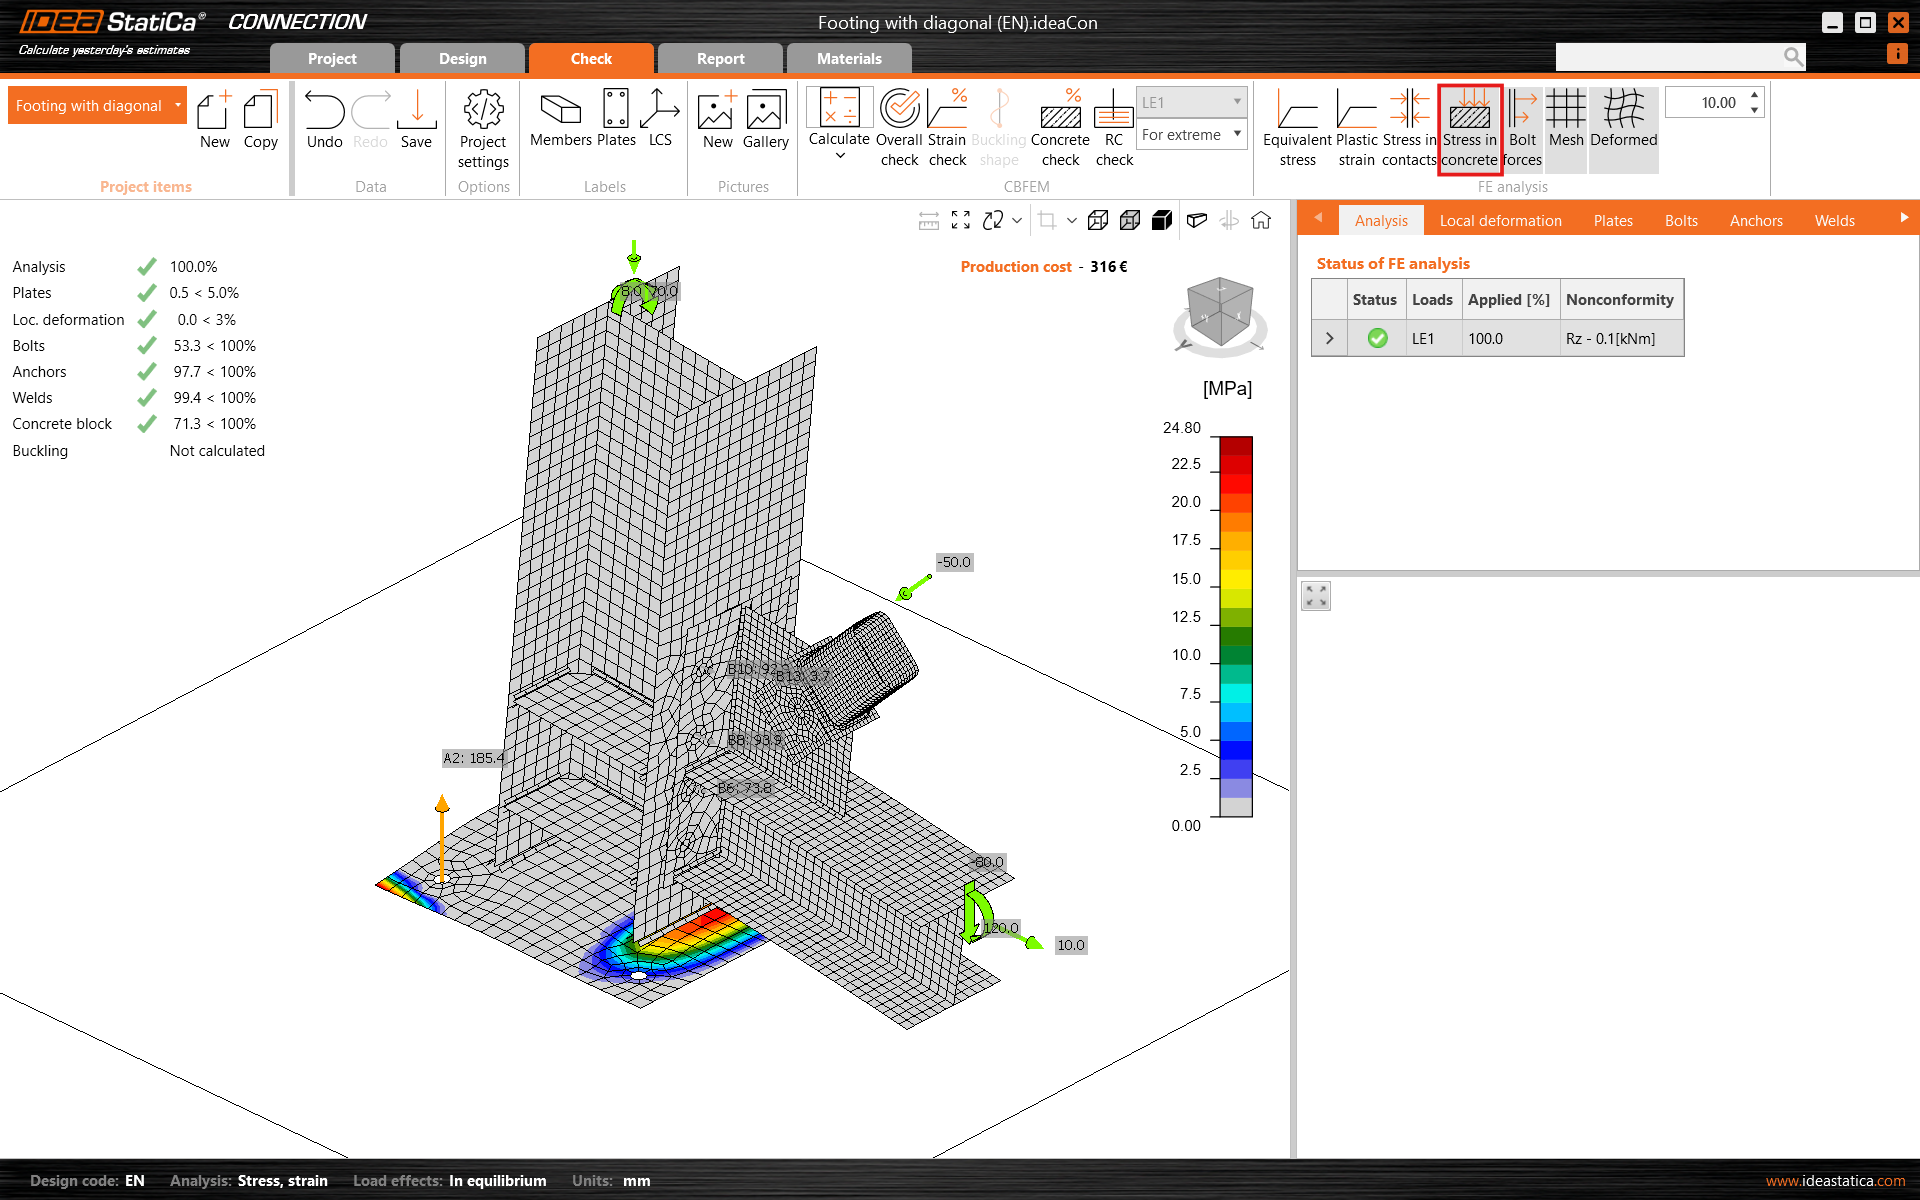Run Calculate analysis
Image resolution: width=1920 pixels, height=1200 pixels.
pyautogui.click(x=839, y=118)
